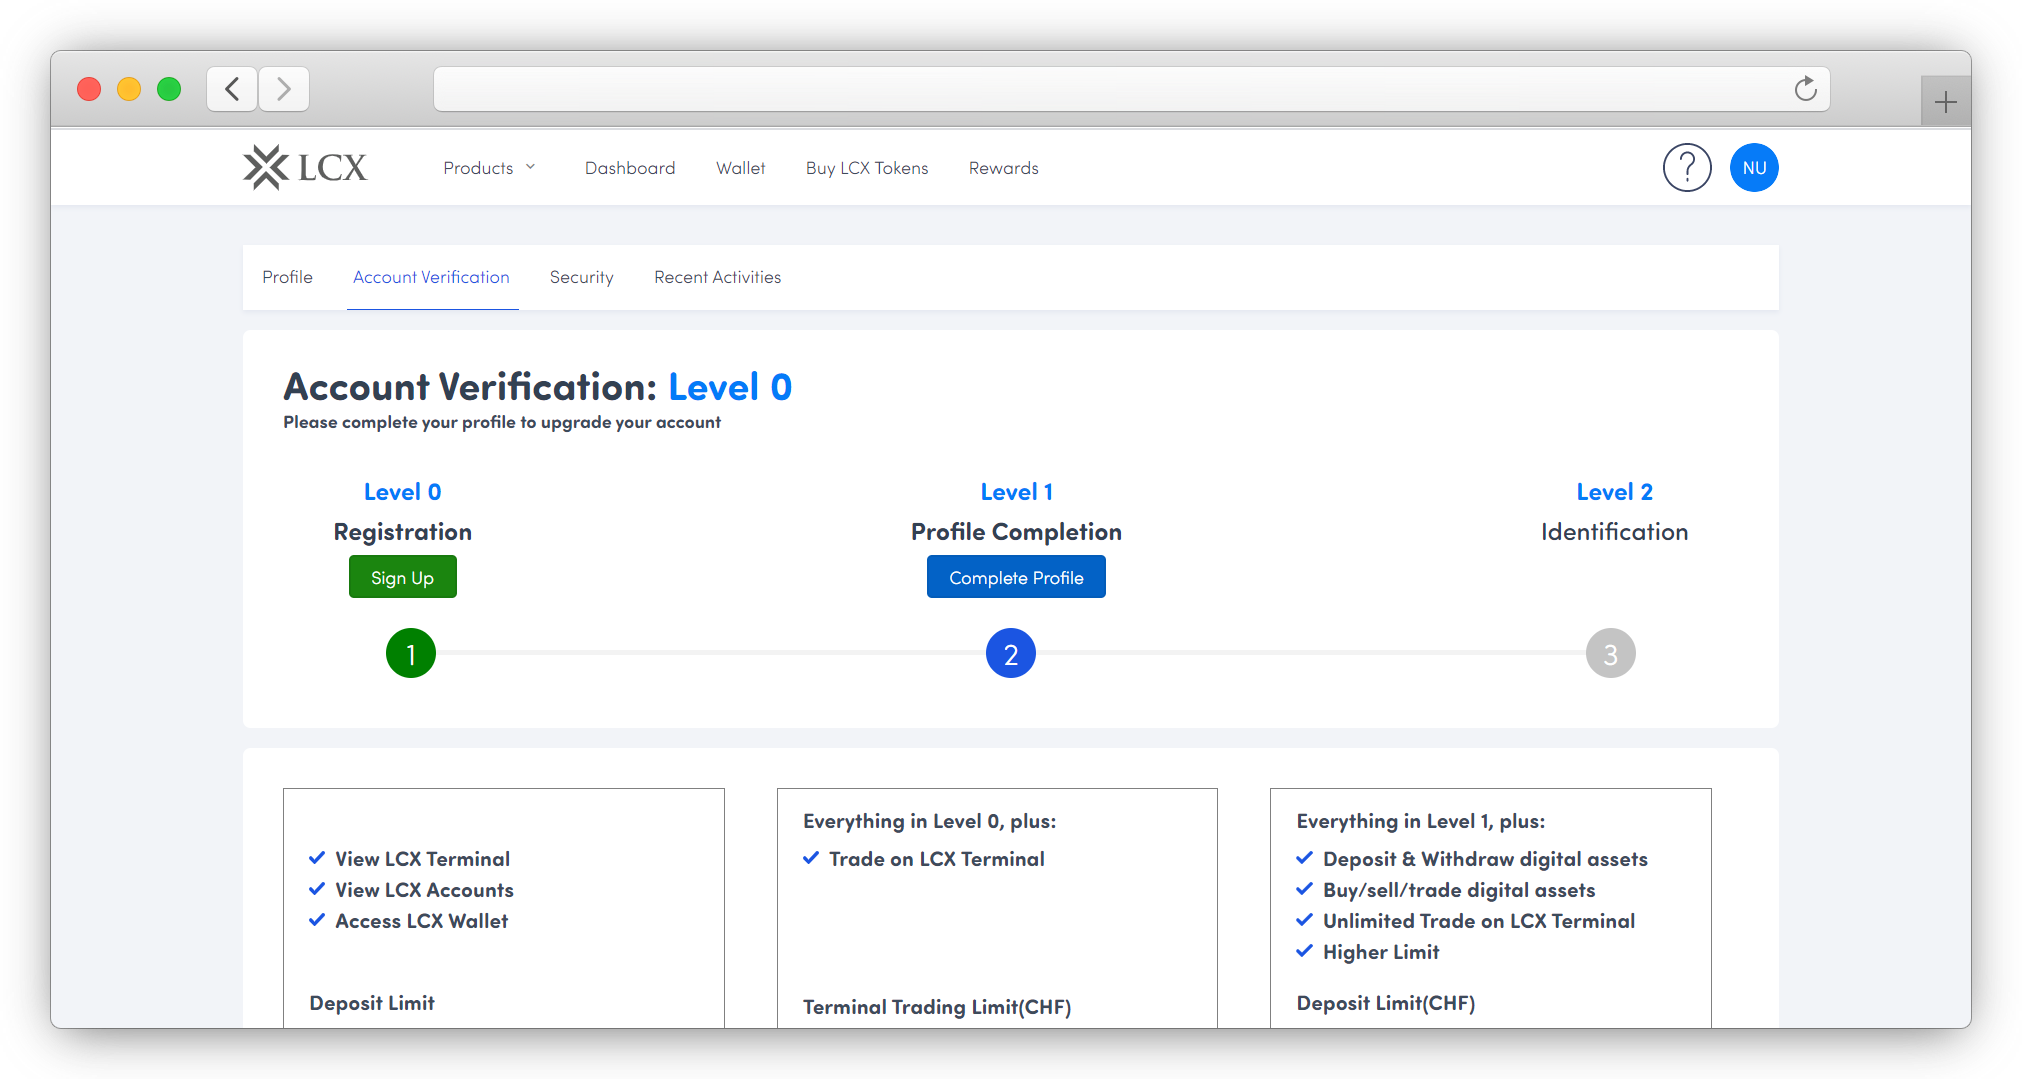Click the Complete Profile button
This screenshot has height=1079, width=2022.
tap(1016, 577)
